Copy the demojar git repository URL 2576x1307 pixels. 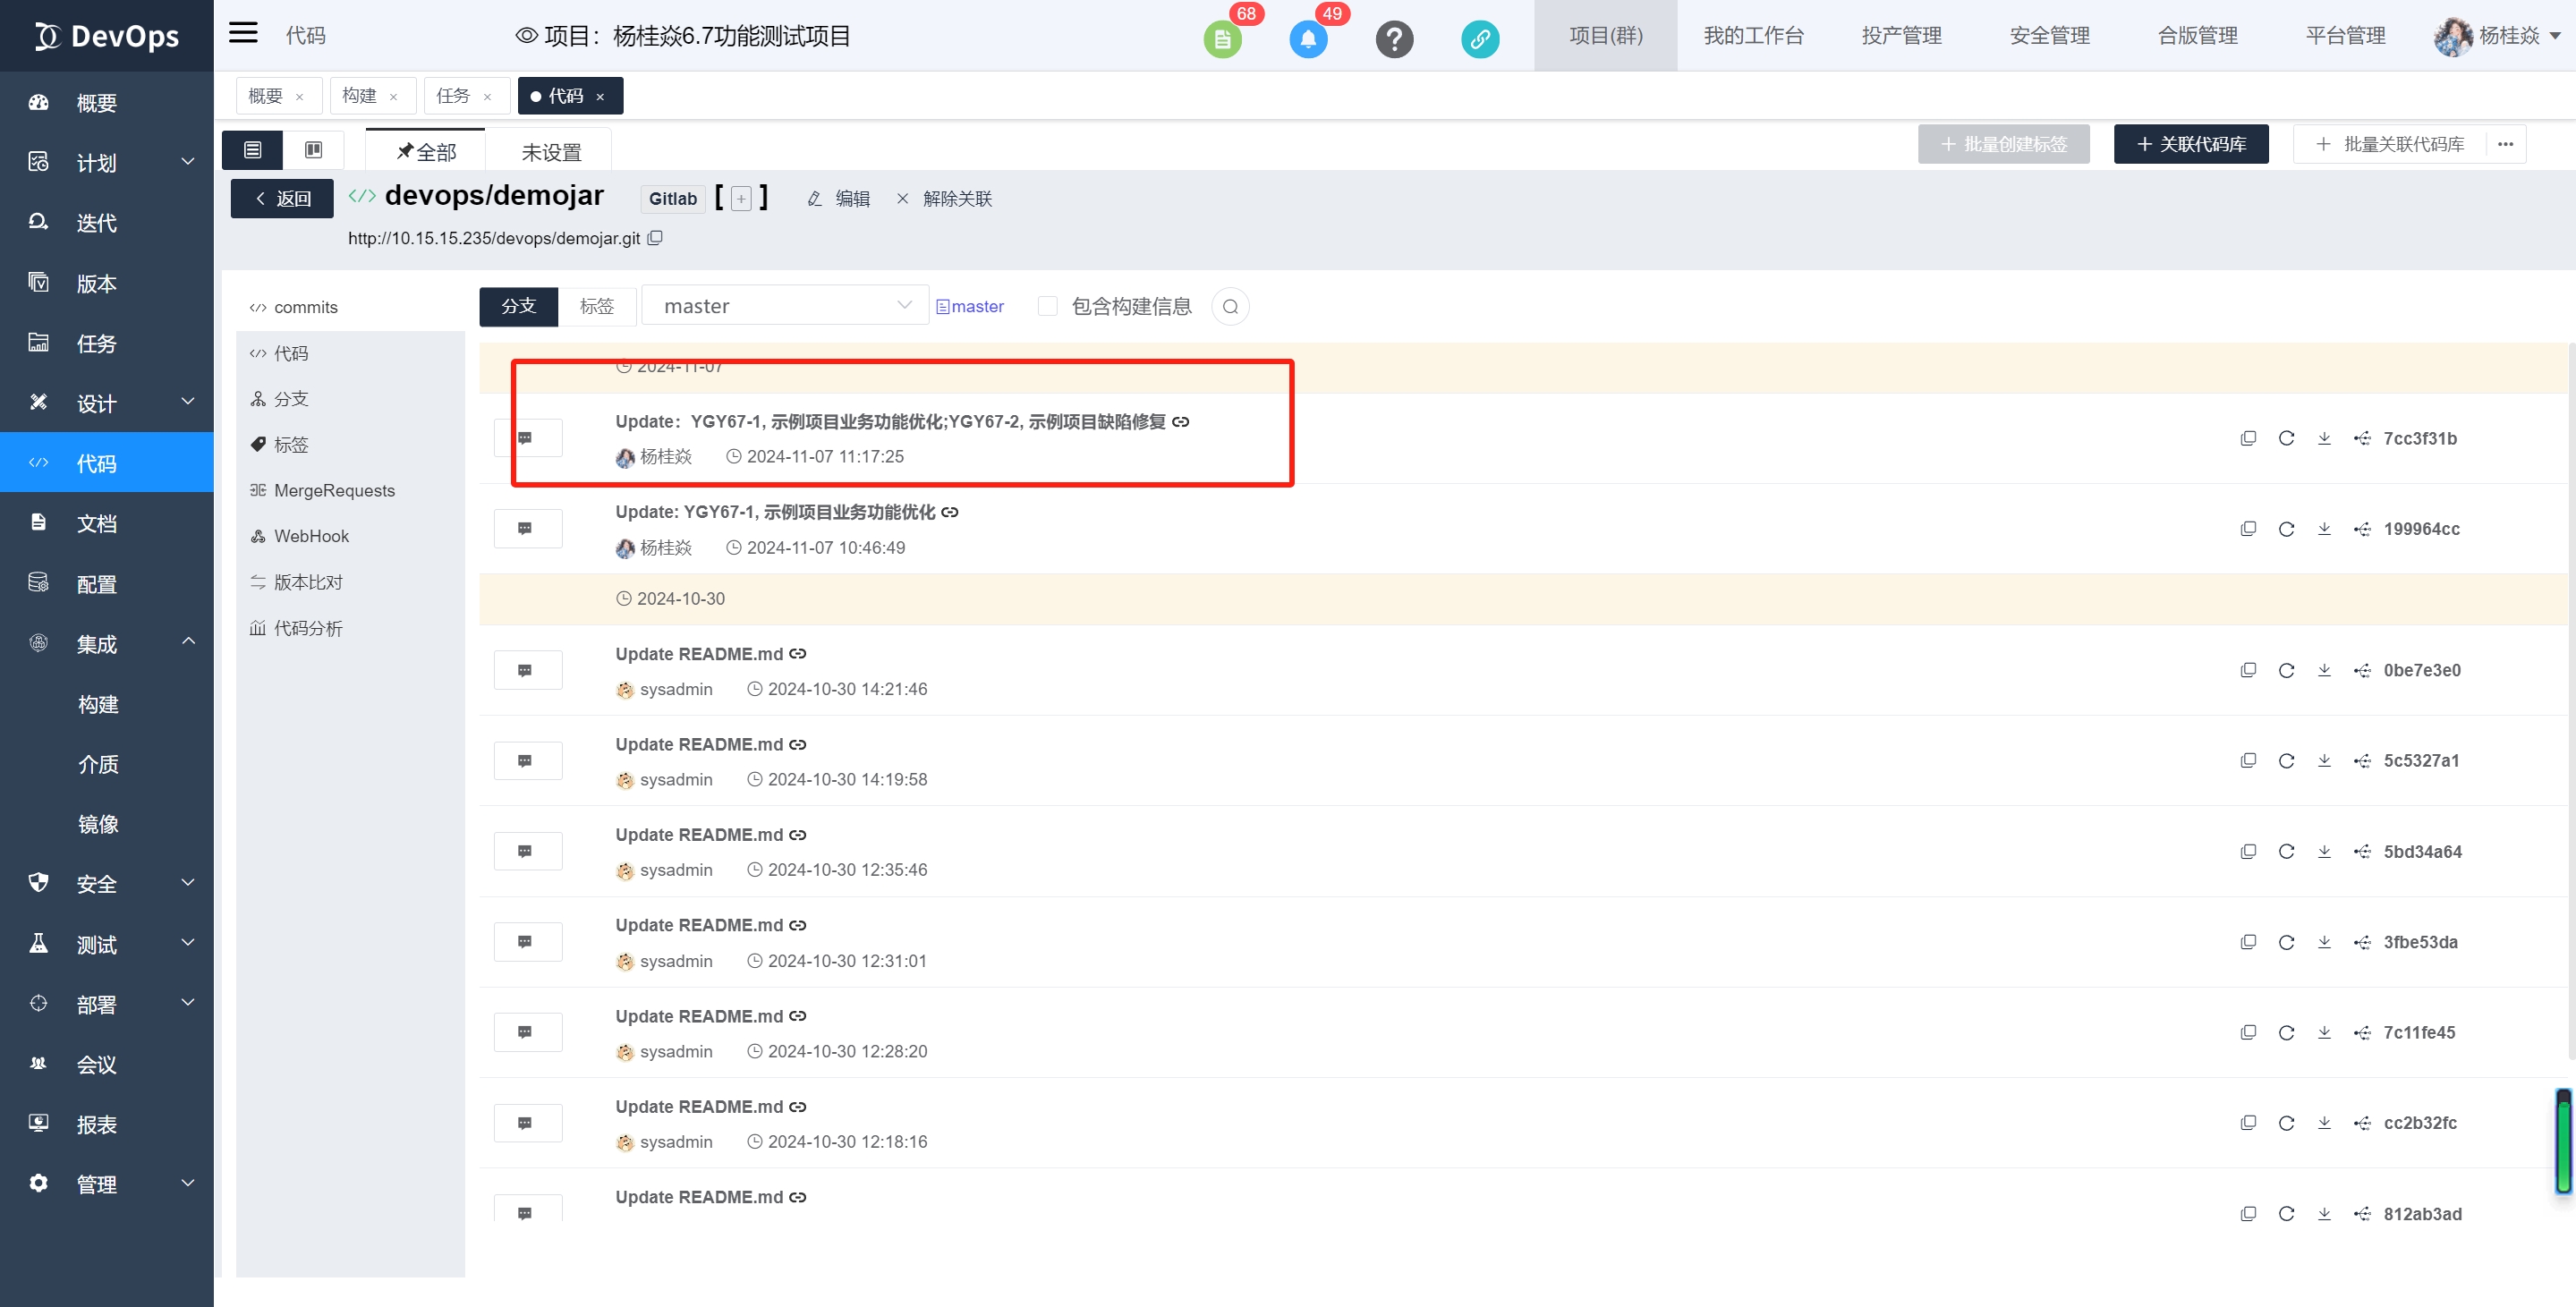click(x=655, y=238)
